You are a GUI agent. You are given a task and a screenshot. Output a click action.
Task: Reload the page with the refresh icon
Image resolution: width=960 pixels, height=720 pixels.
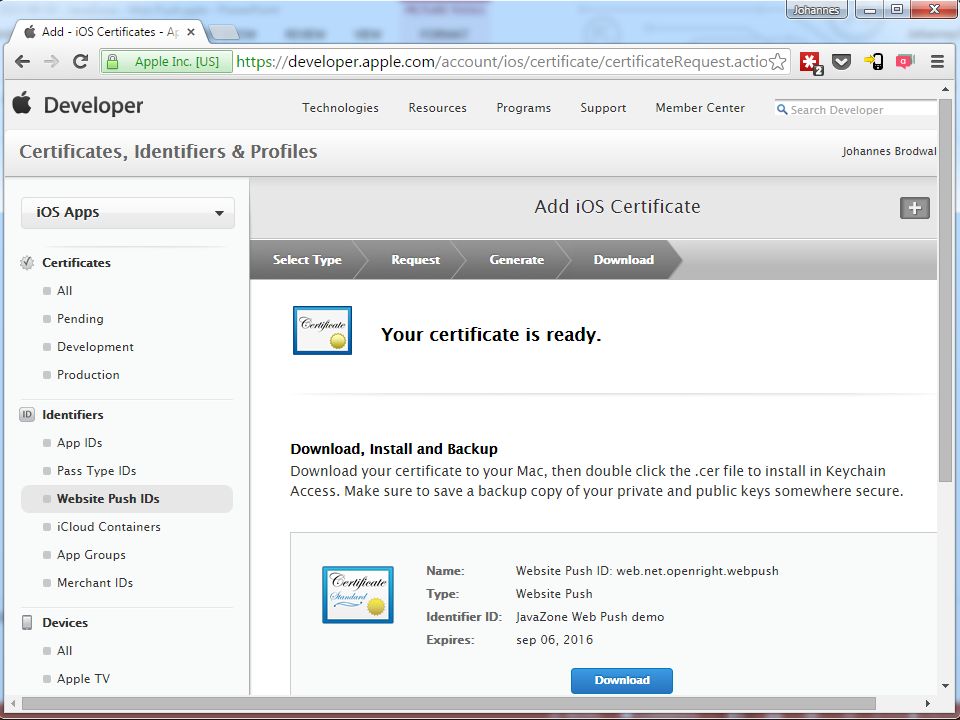[x=80, y=61]
